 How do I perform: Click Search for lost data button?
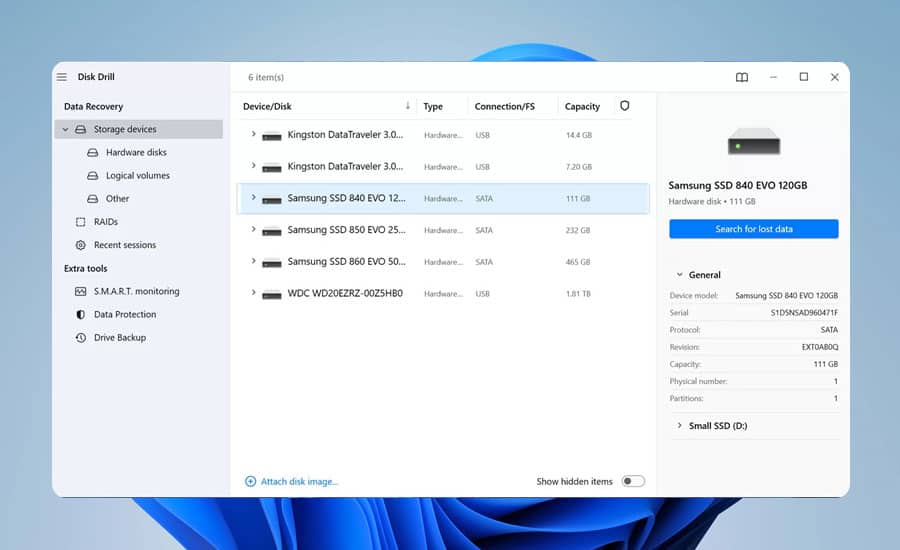pos(754,228)
